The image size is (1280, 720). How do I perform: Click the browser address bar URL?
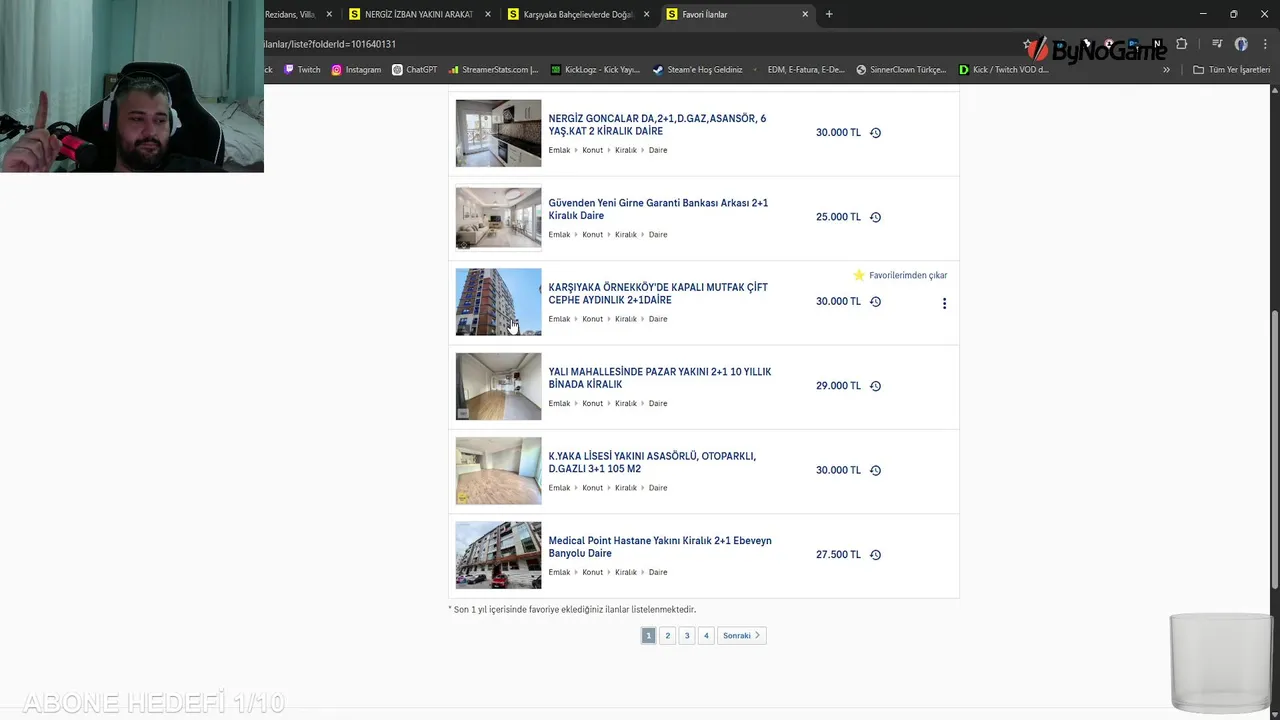pyautogui.click(x=330, y=44)
